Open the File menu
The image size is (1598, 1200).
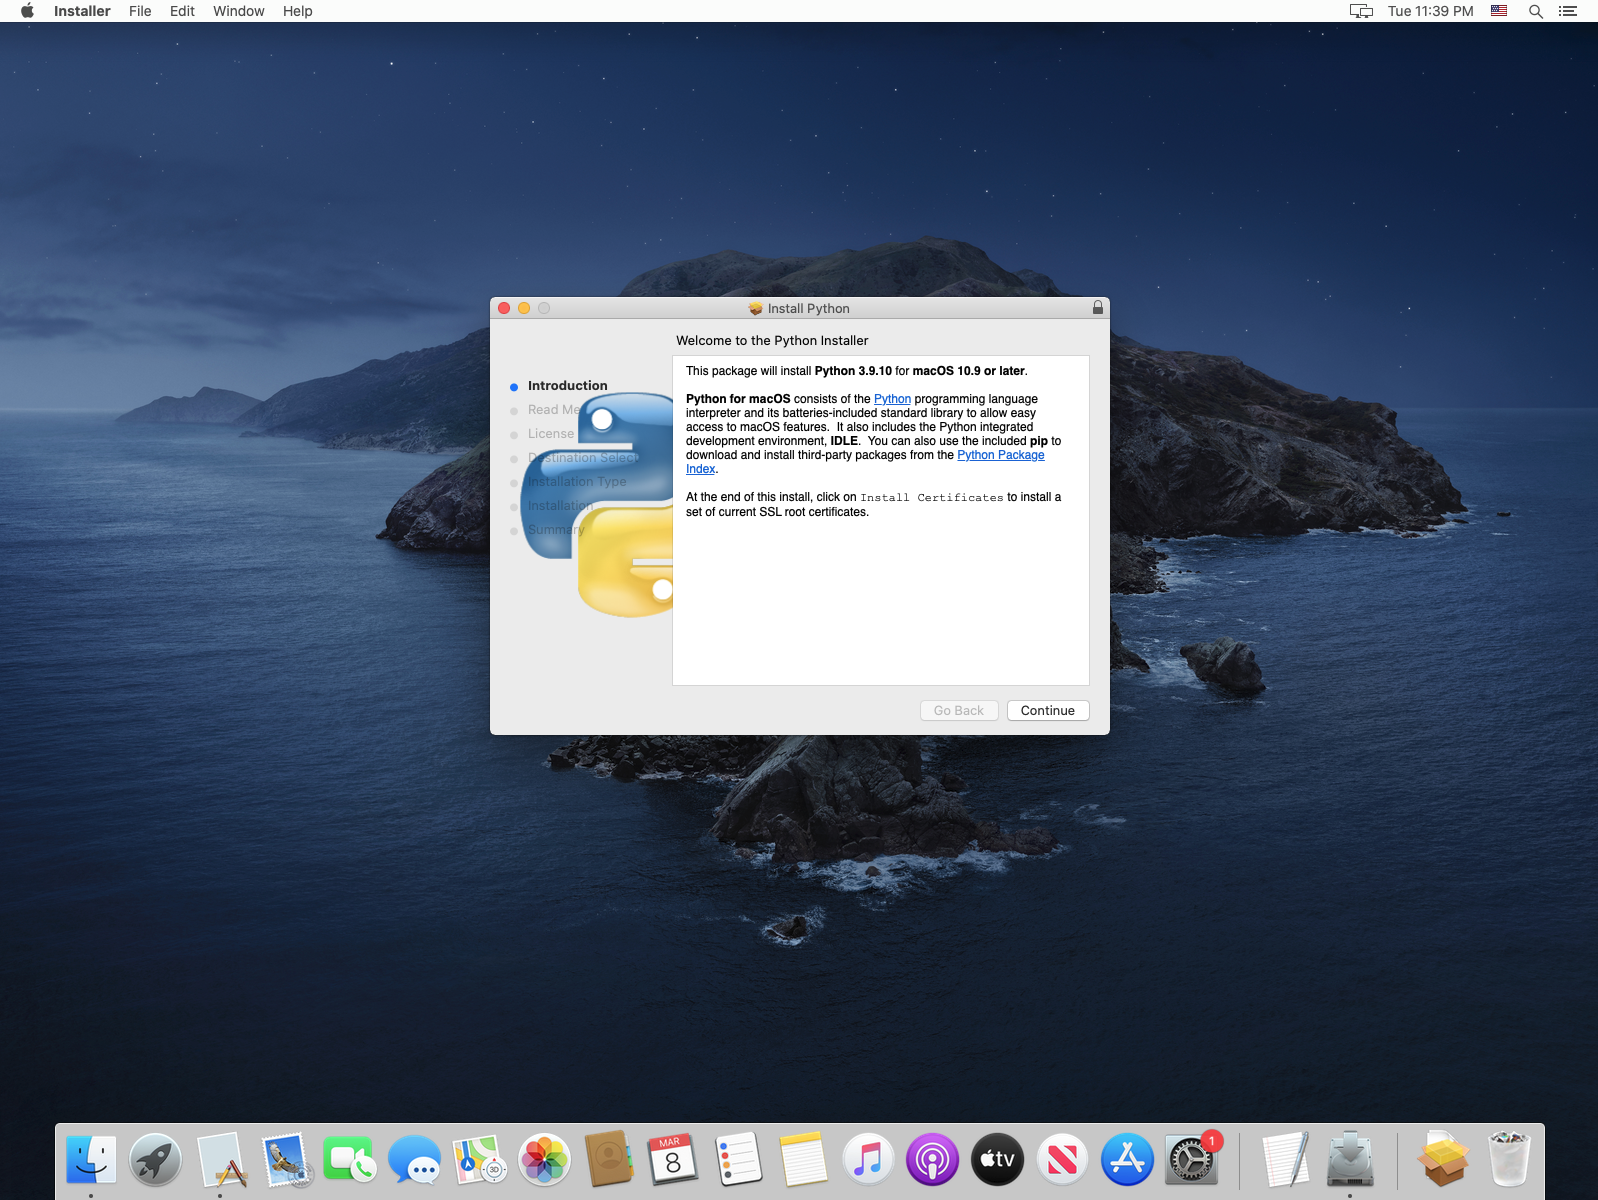[x=140, y=11]
